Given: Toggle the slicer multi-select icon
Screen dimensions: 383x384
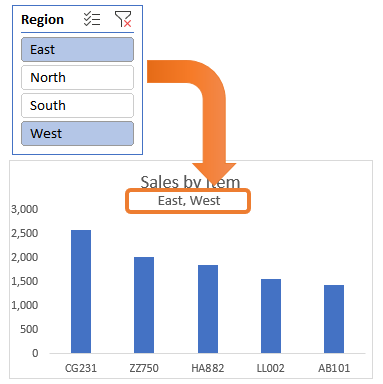Looking at the screenshot, I should 92,19.
